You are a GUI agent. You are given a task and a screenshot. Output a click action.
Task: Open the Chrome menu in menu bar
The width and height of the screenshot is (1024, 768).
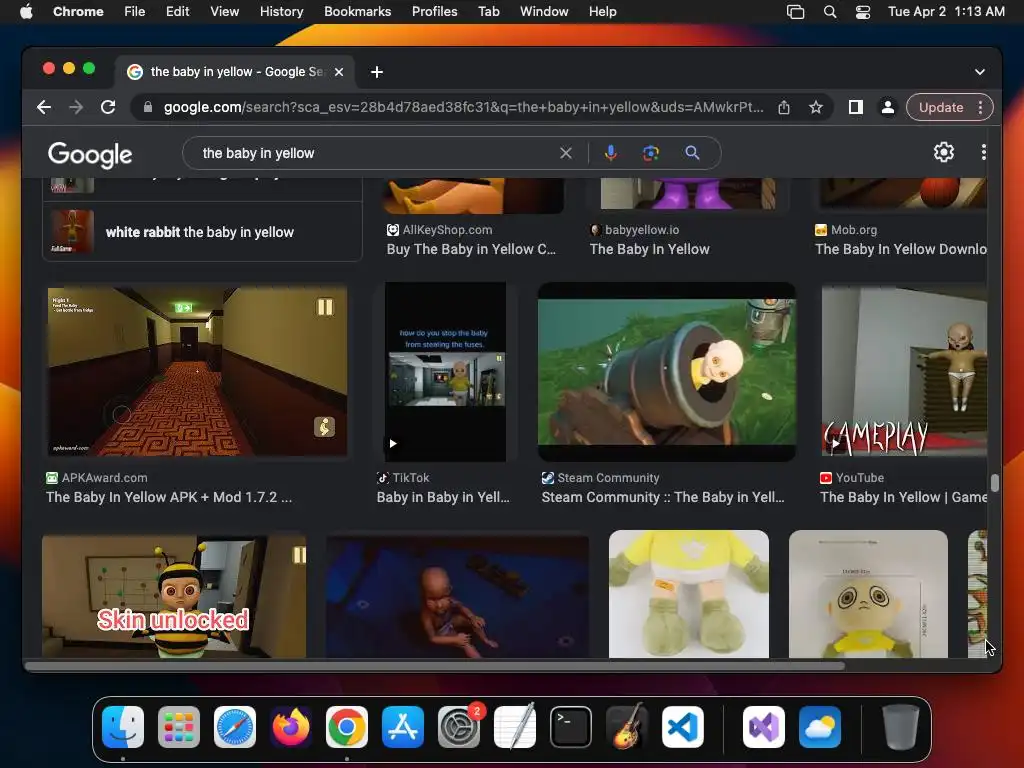(78, 11)
